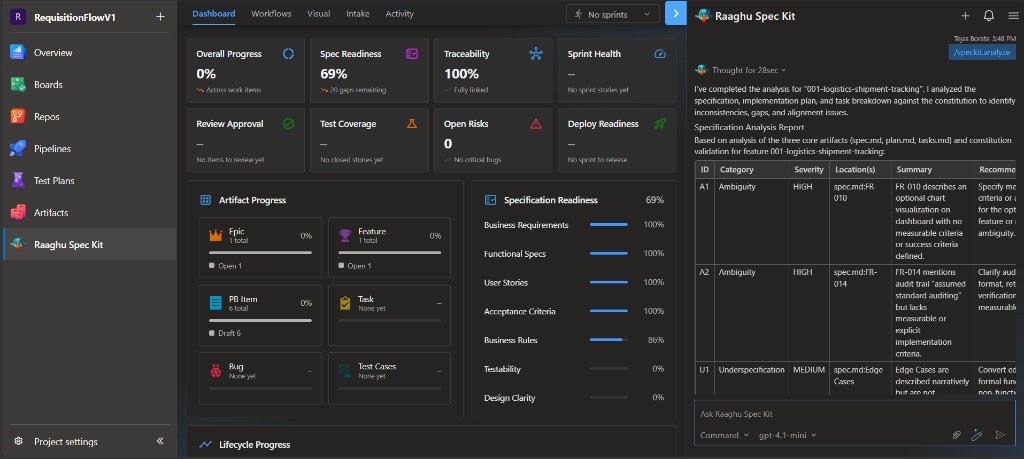Click the Review Approval check icon
Screen dimensions: 1024x459
pyautogui.click(x=288, y=123)
